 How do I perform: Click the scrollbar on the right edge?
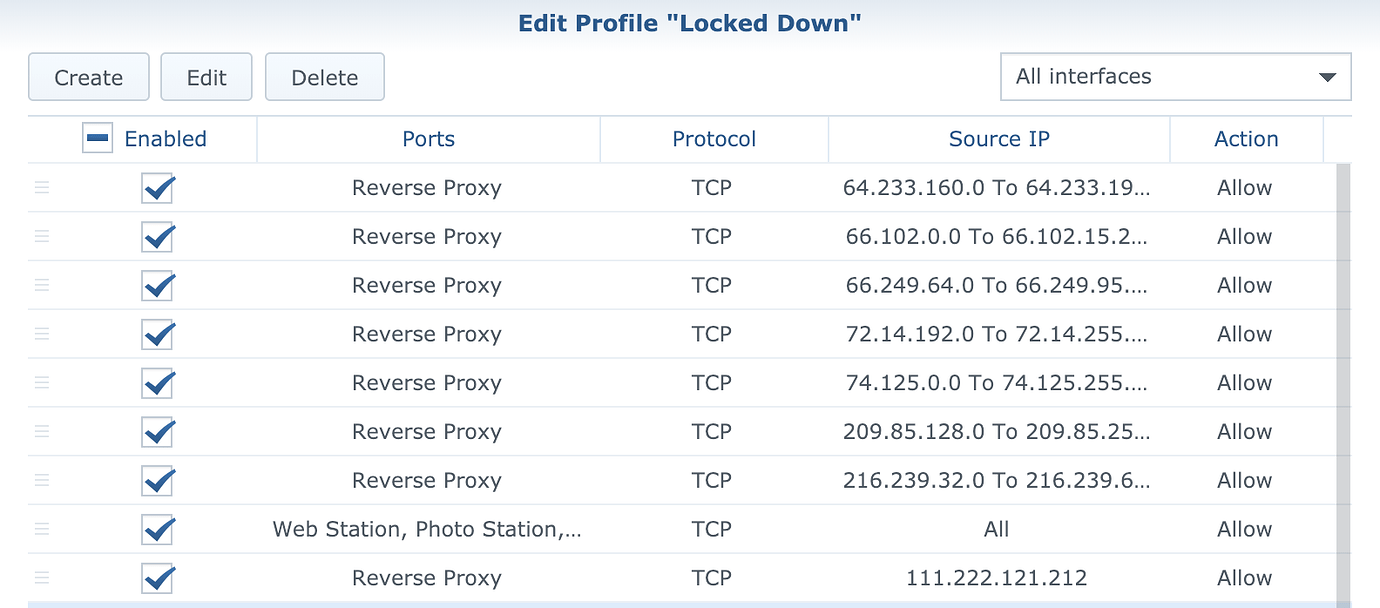pyautogui.click(x=1347, y=380)
